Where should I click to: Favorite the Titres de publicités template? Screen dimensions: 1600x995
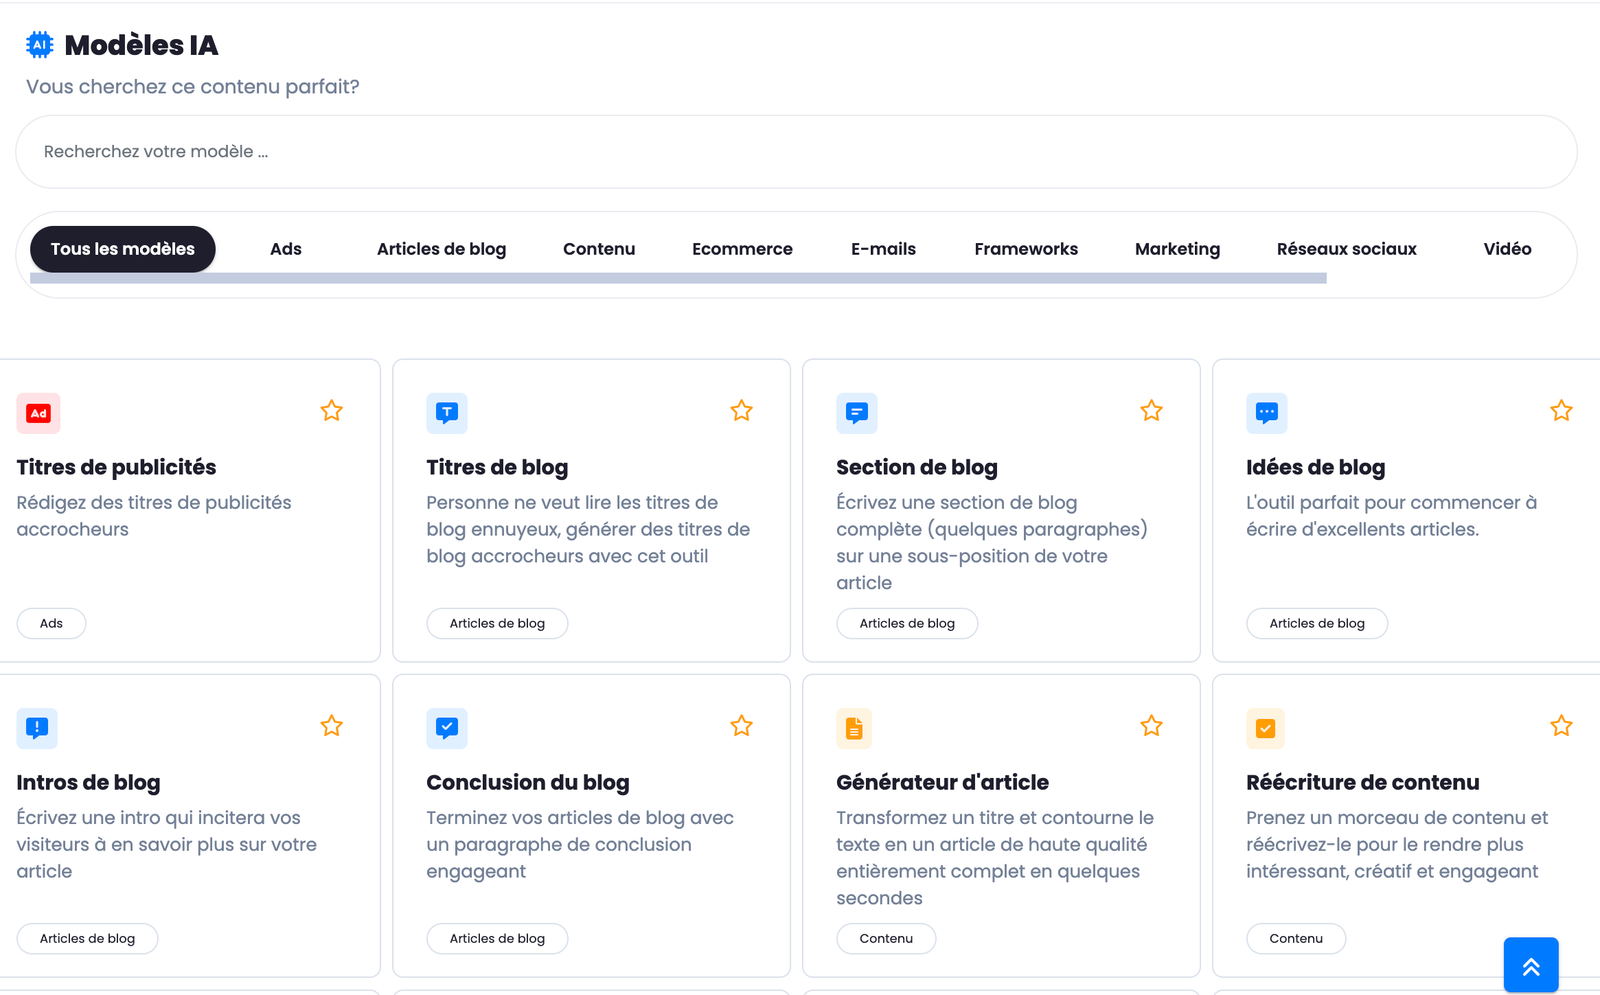[332, 411]
